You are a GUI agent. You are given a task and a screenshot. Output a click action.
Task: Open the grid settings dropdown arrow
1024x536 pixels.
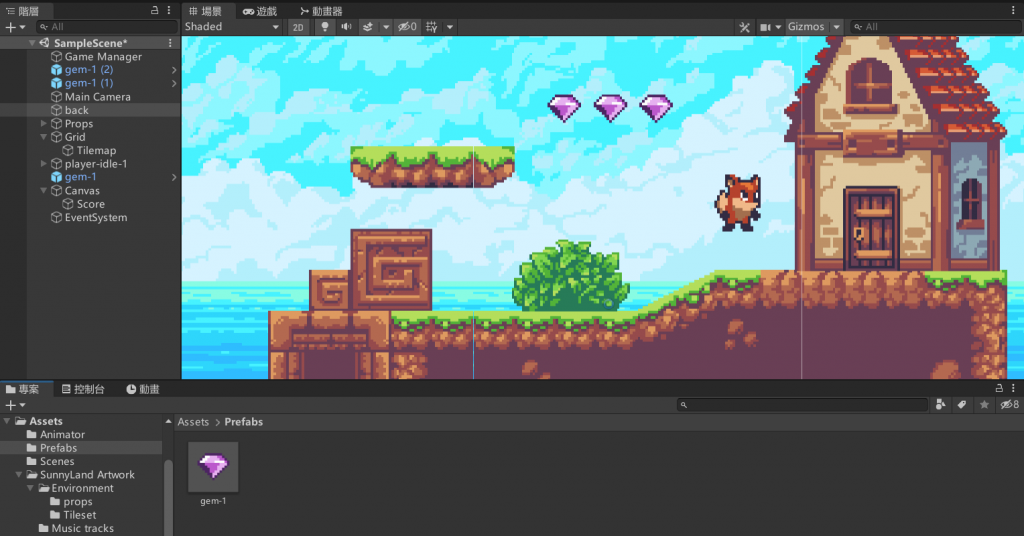(x=450, y=27)
